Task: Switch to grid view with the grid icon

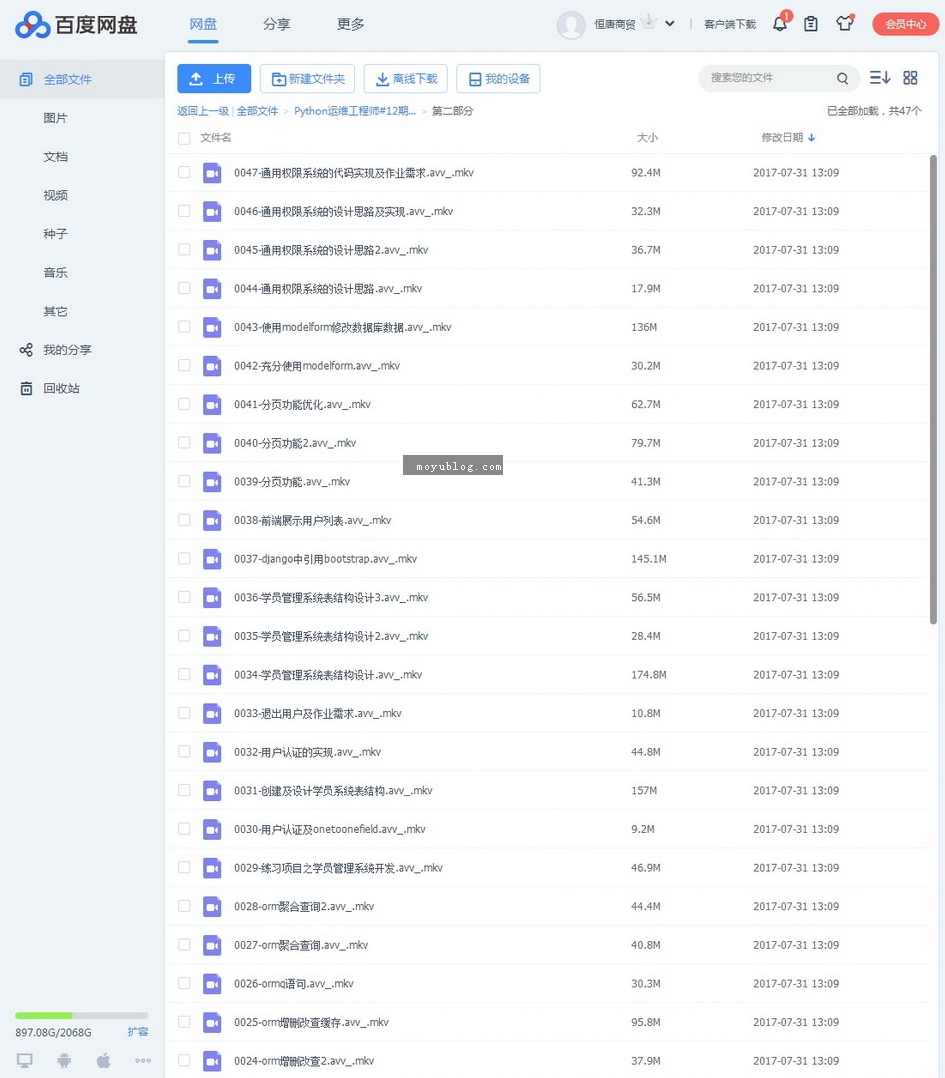Action: (910, 77)
